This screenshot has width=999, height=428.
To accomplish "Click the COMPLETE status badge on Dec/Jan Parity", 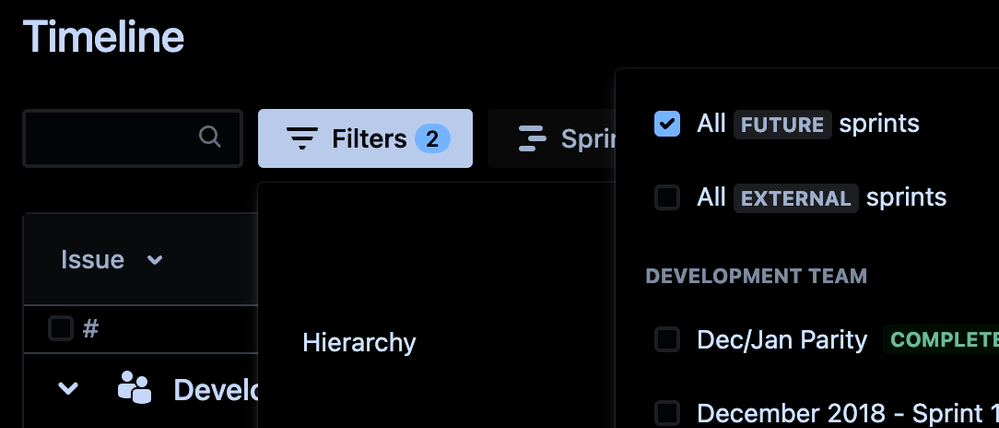I will (941, 340).
